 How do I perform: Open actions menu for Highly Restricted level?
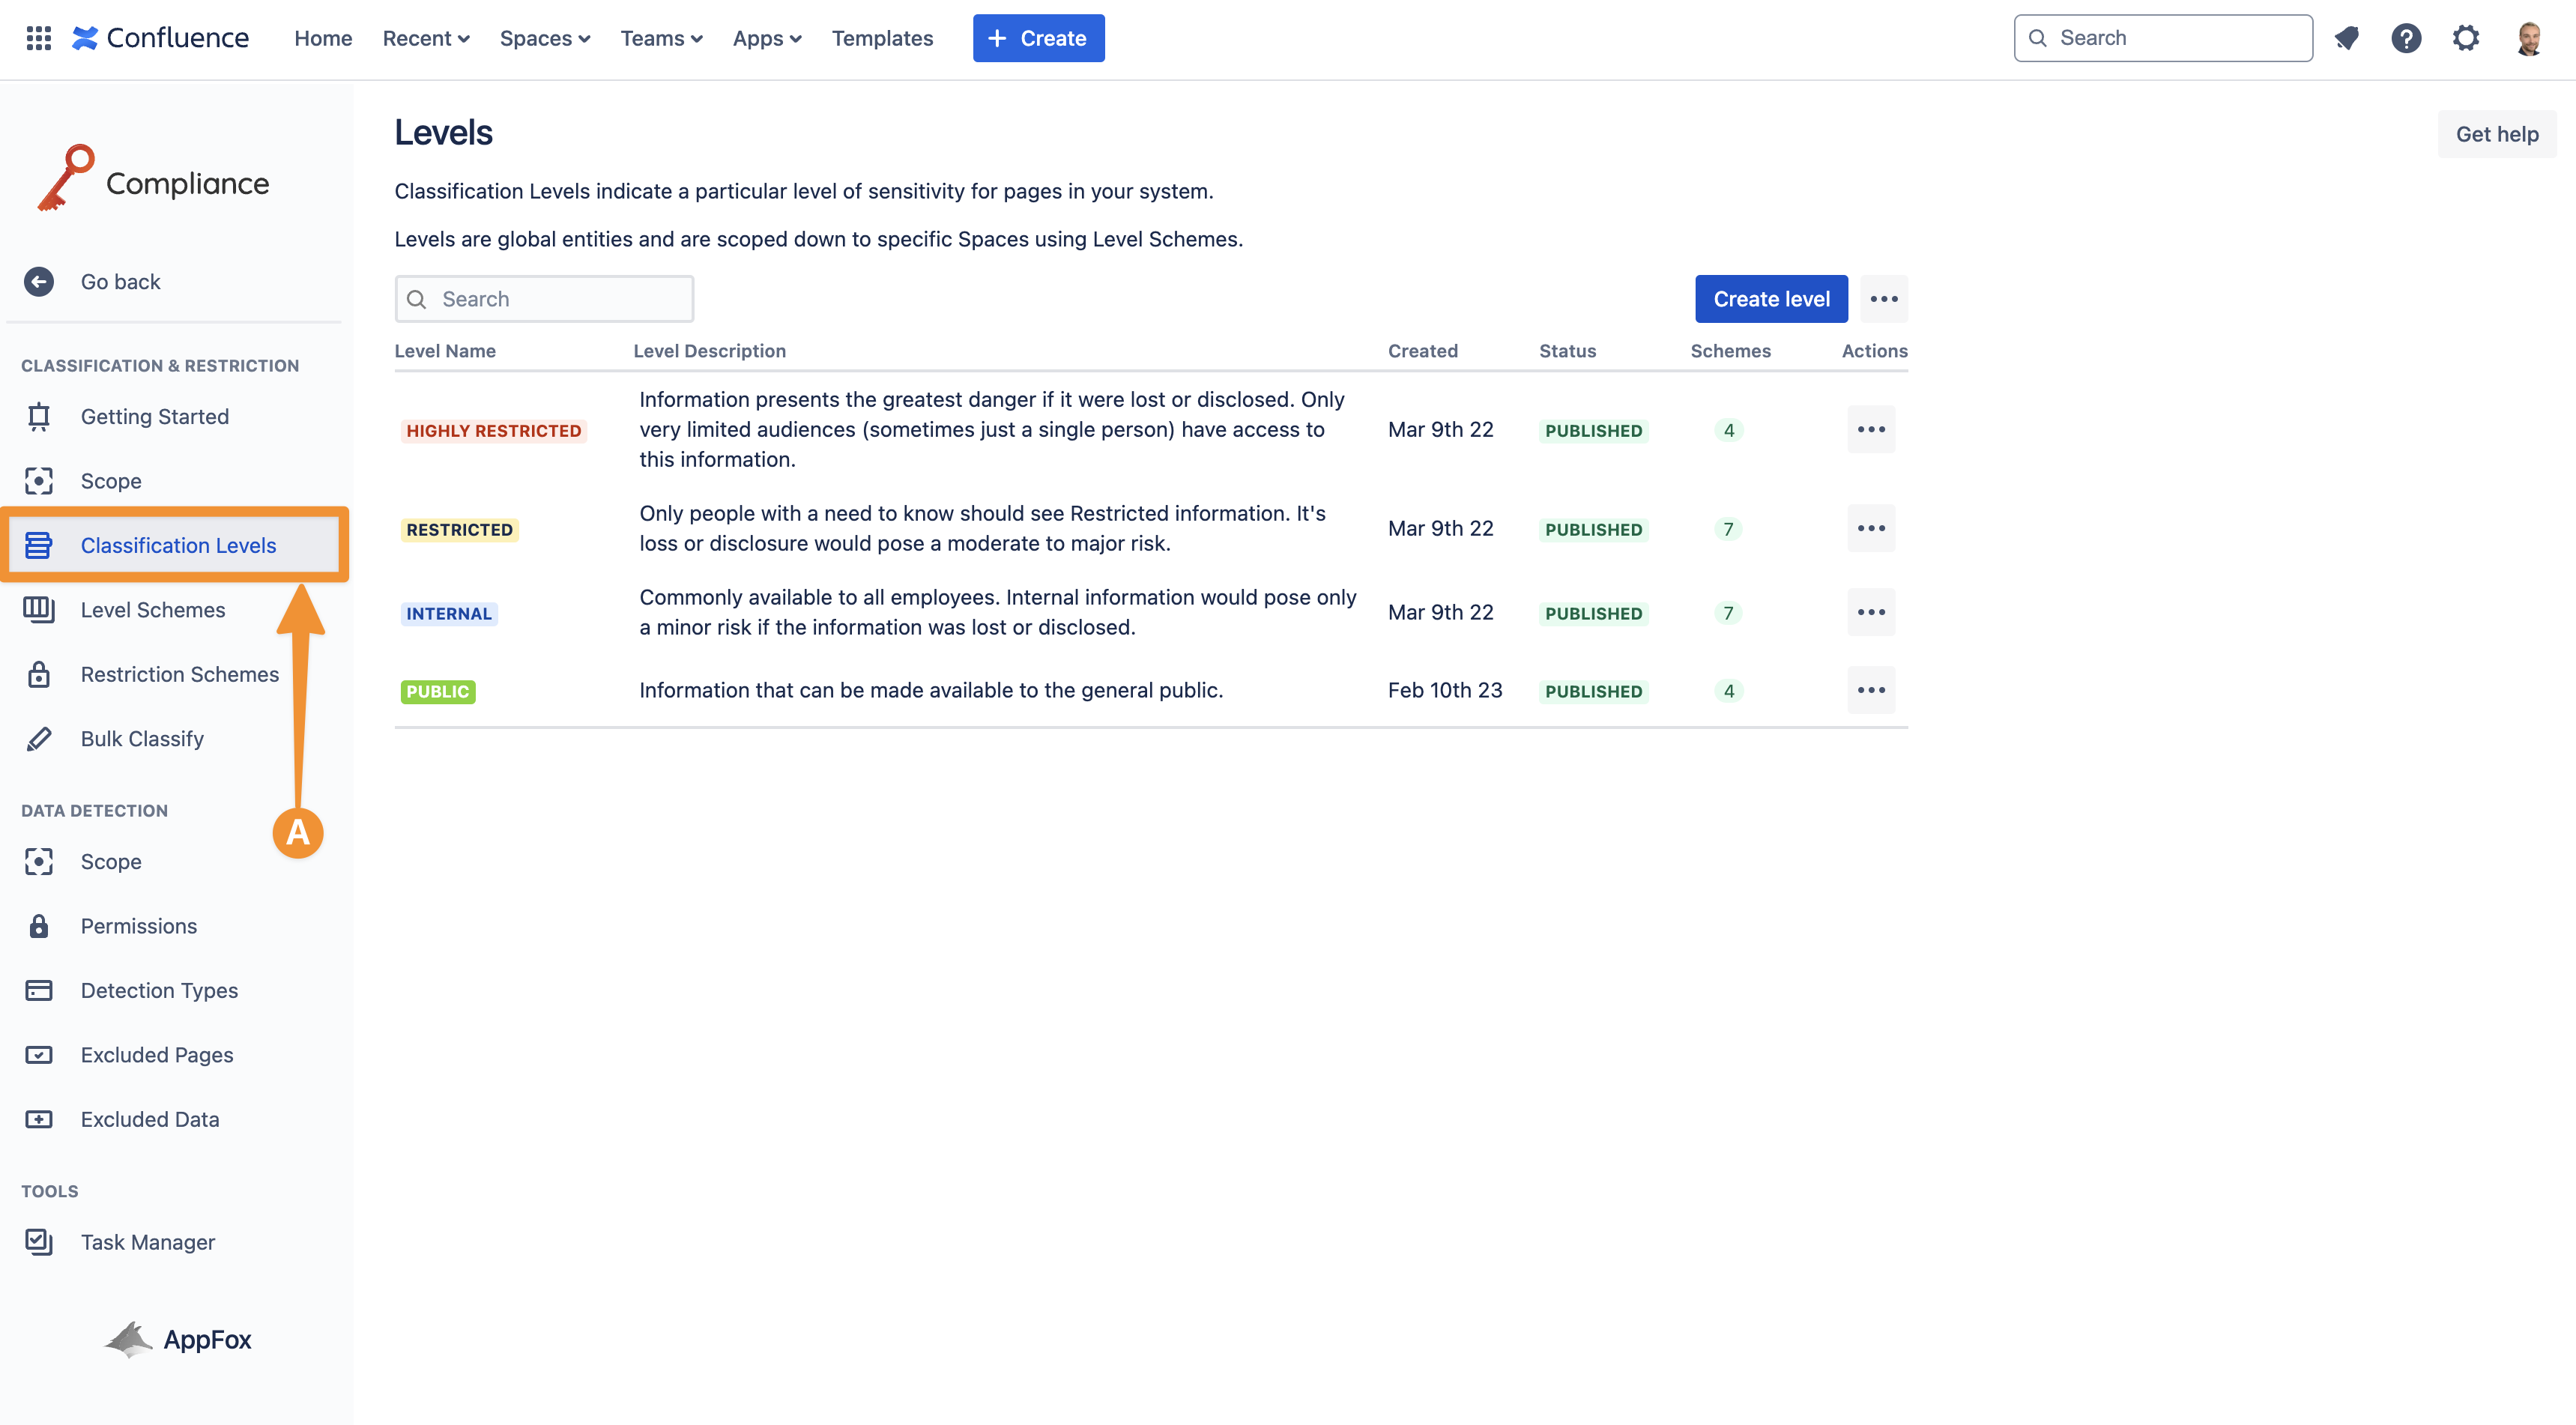click(x=1870, y=430)
